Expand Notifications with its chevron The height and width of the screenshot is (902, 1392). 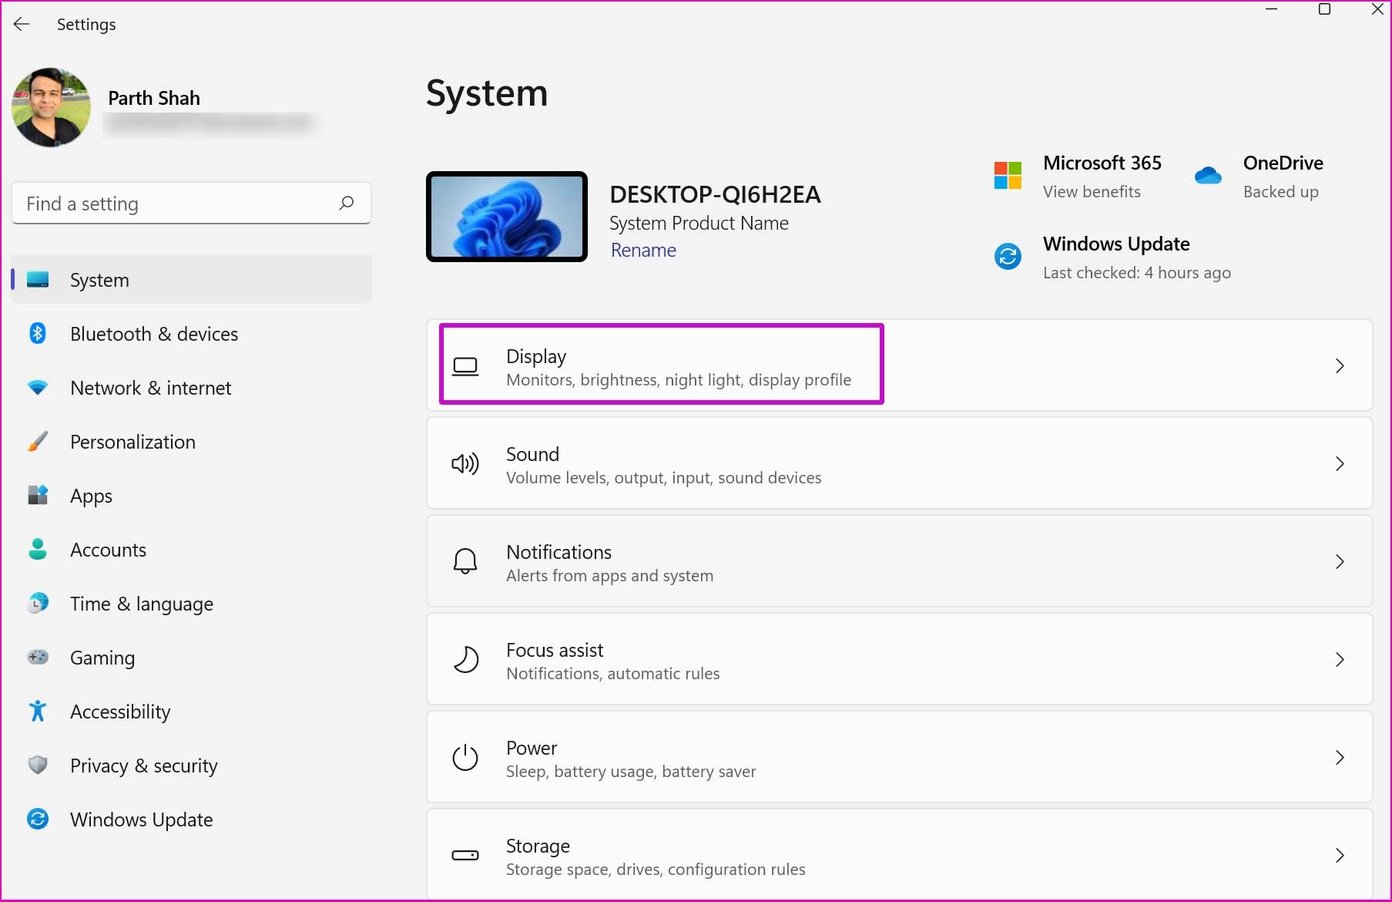(1339, 562)
